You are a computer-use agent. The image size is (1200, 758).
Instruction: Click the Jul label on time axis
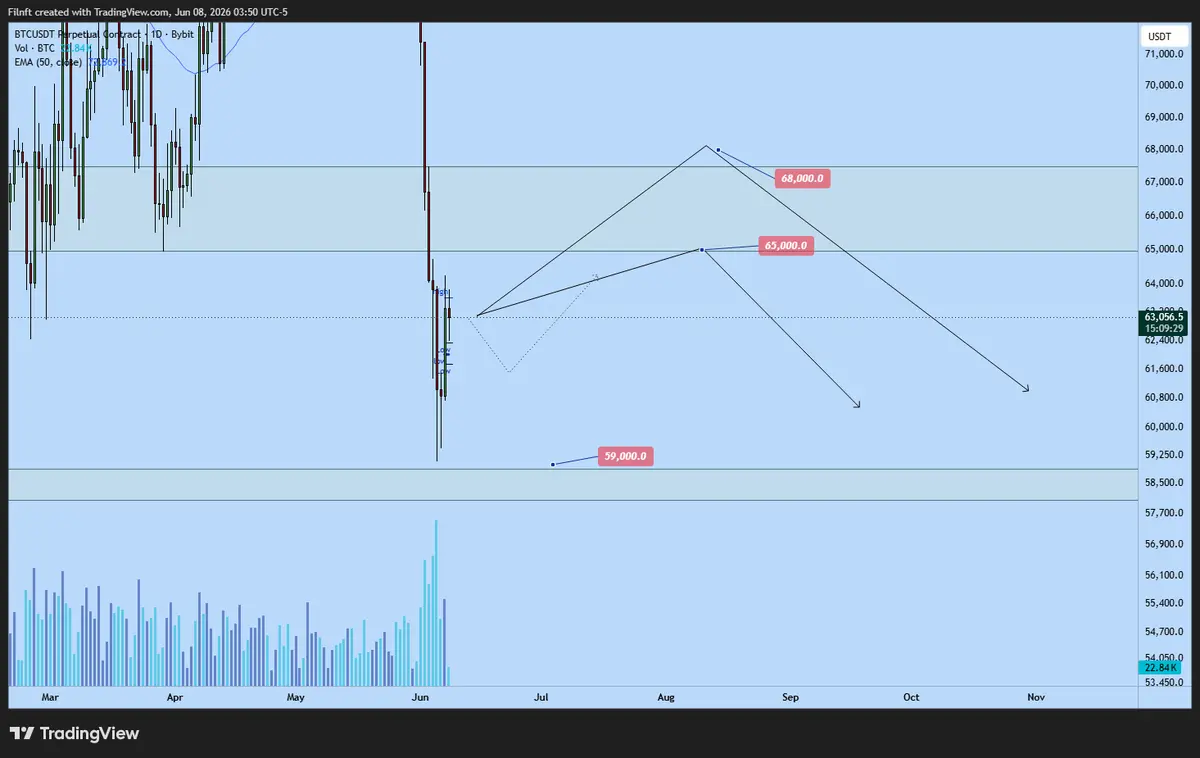point(542,696)
